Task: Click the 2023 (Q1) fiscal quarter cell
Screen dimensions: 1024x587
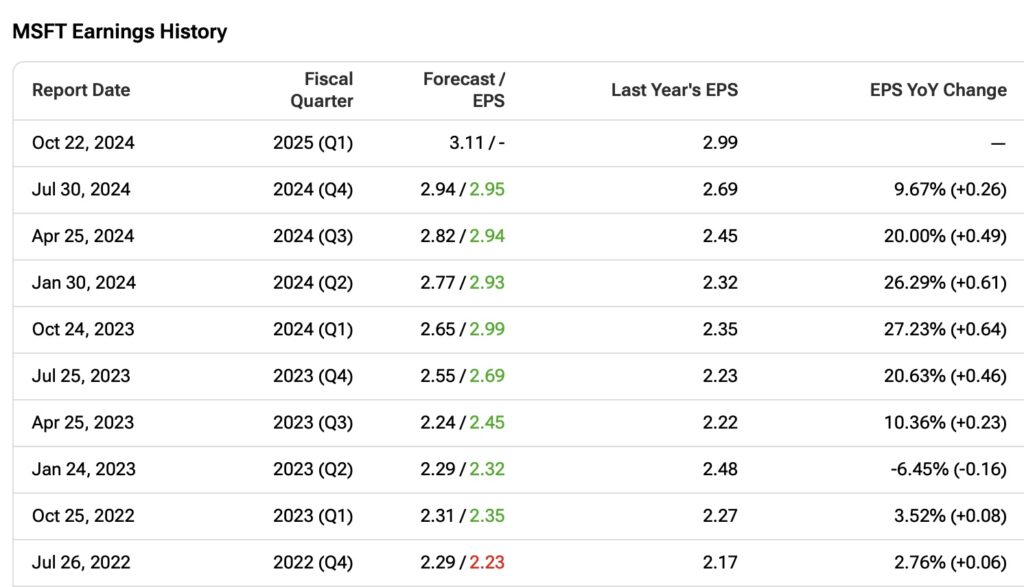Action: (x=313, y=516)
